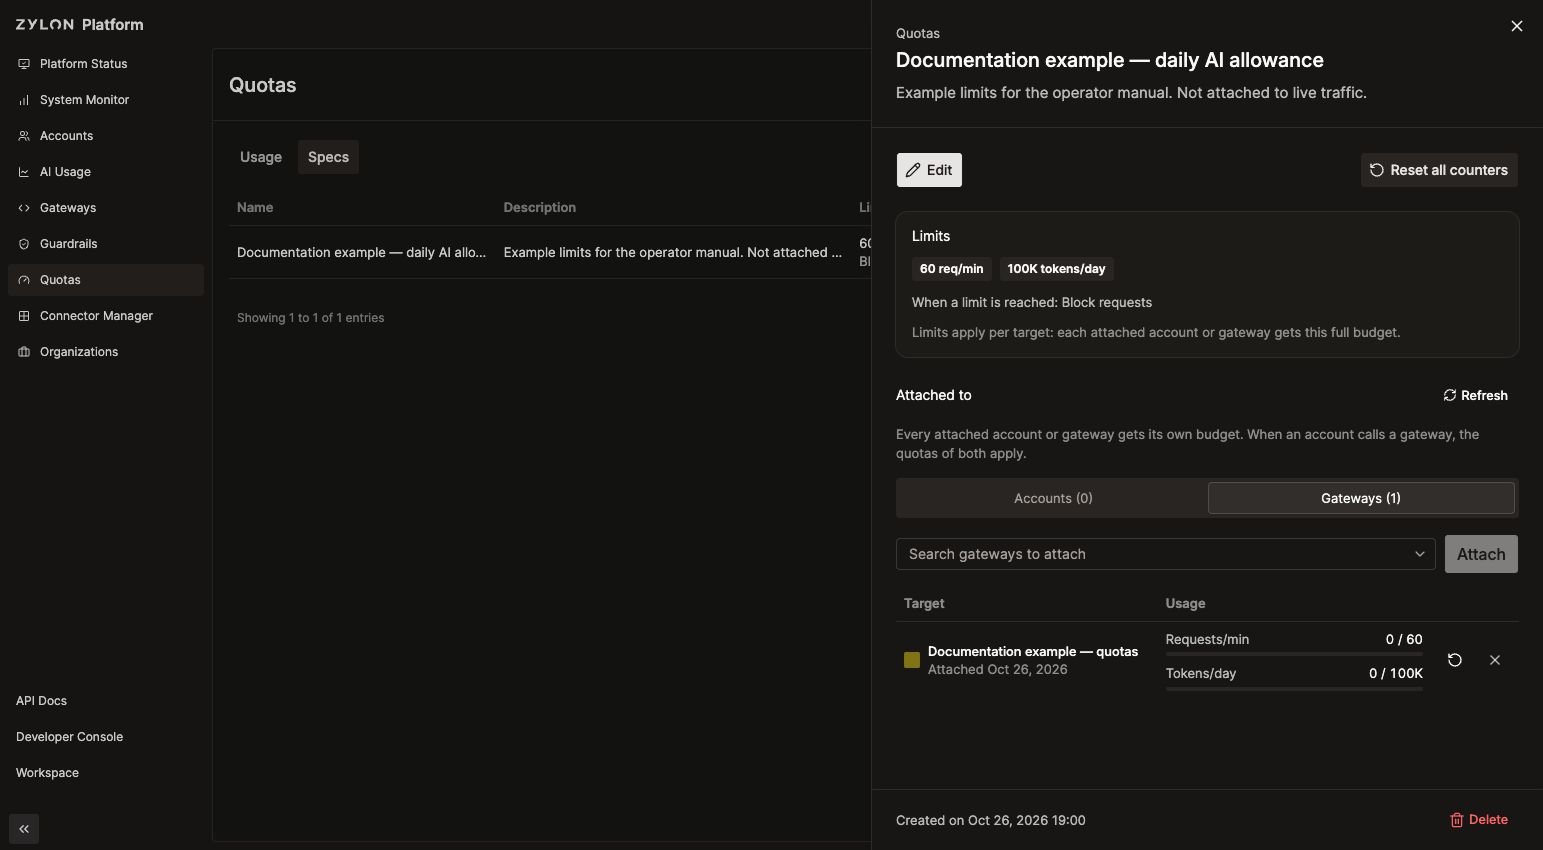Click the Zylon Platform logo
The width and height of the screenshot is (1543, 850).
[80, 24]
